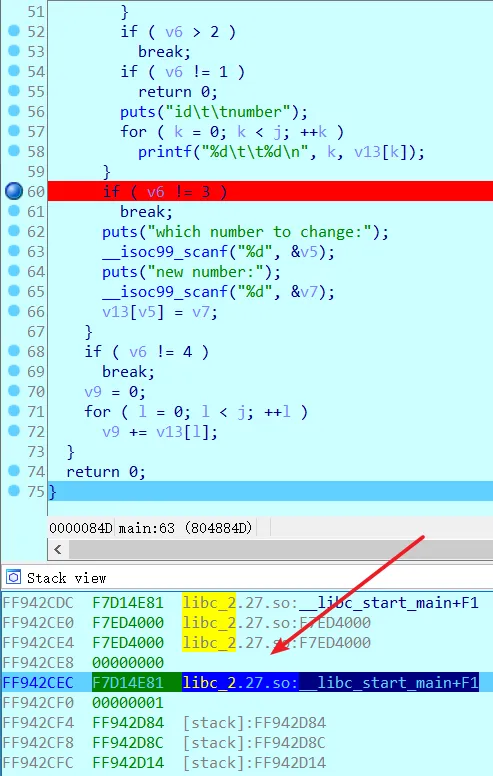Viewport: 493px width, 776px height.
Task: Click the horizontal scrollbar left arrow
Action: pyautogui.click(x=58, y=549)
